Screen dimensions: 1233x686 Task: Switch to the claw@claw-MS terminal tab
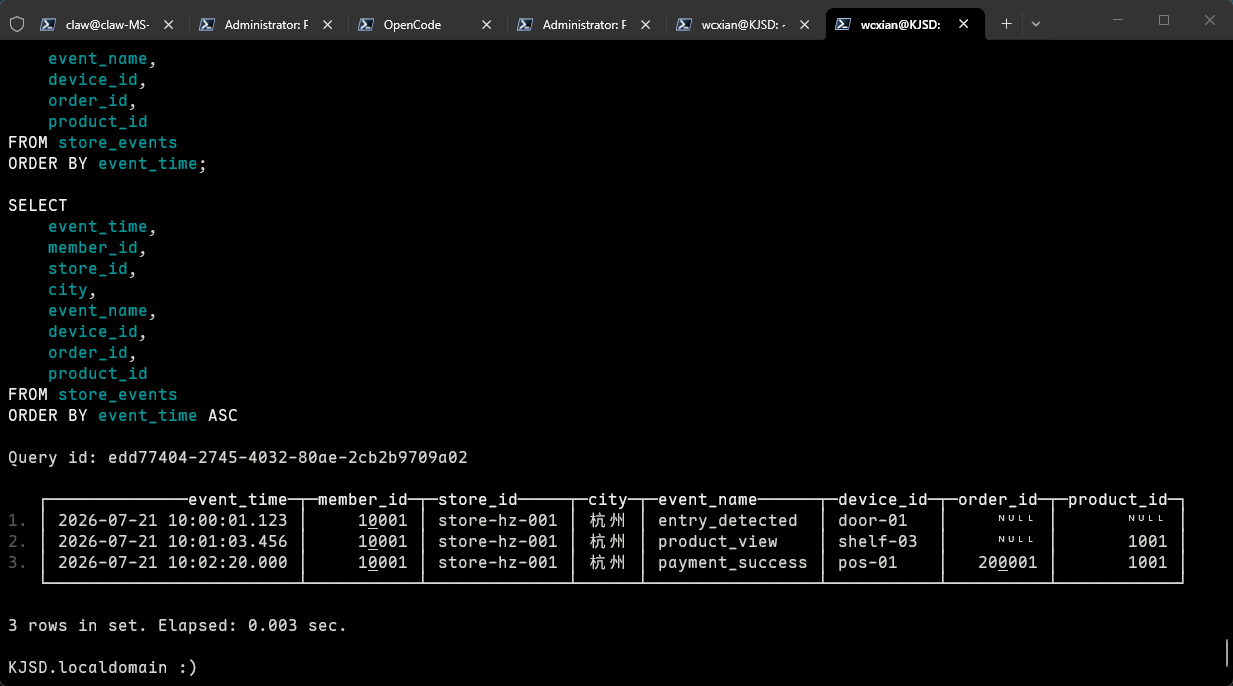click(x=108, y=24)
